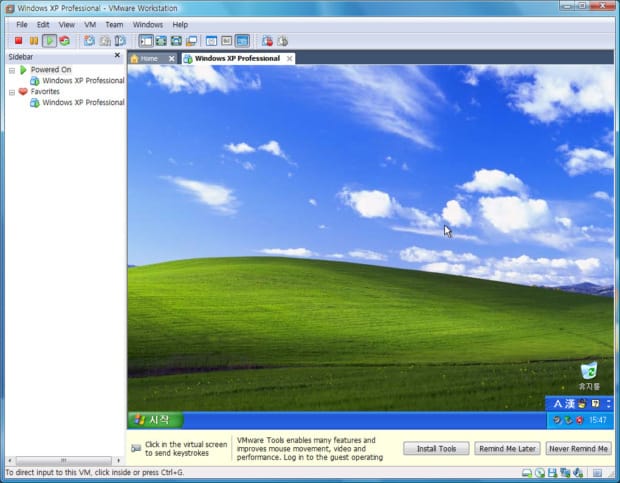Click the Windows XP Start button
The width and height of the screenshot is (620, 483).
(x=155, y=420)
